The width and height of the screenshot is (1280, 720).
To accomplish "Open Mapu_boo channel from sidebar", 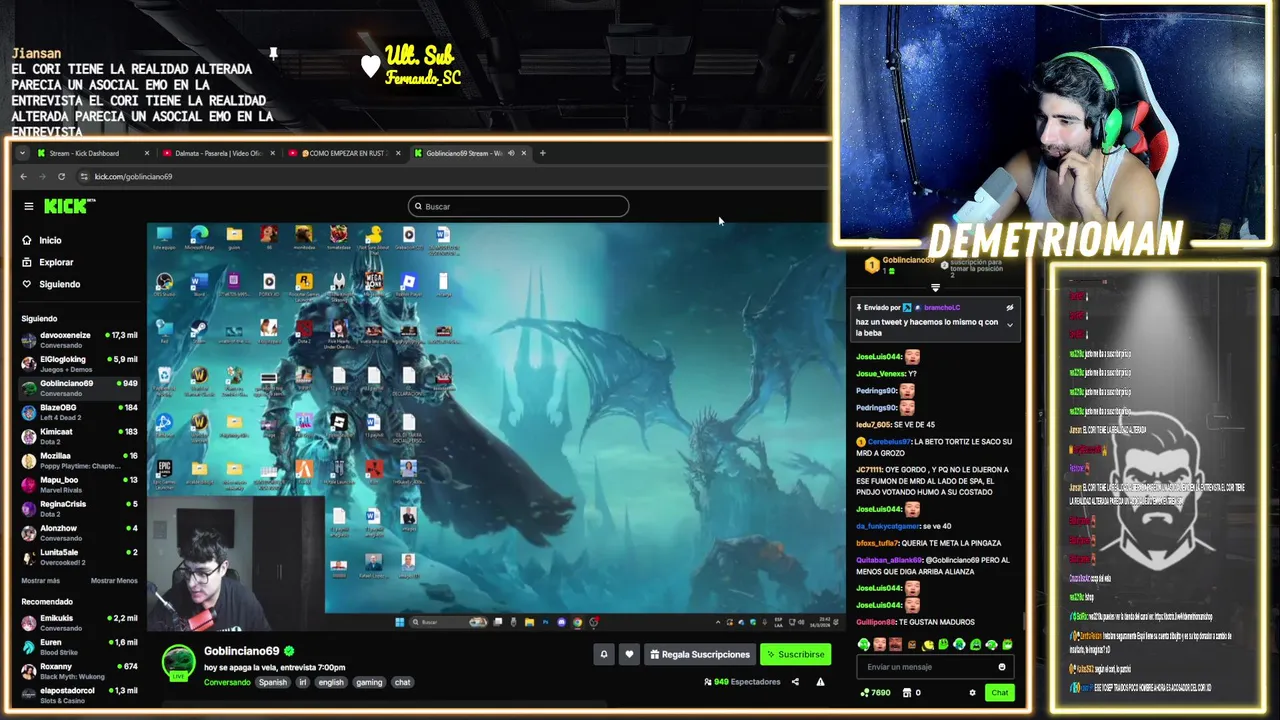I will (x=79, y=484).
